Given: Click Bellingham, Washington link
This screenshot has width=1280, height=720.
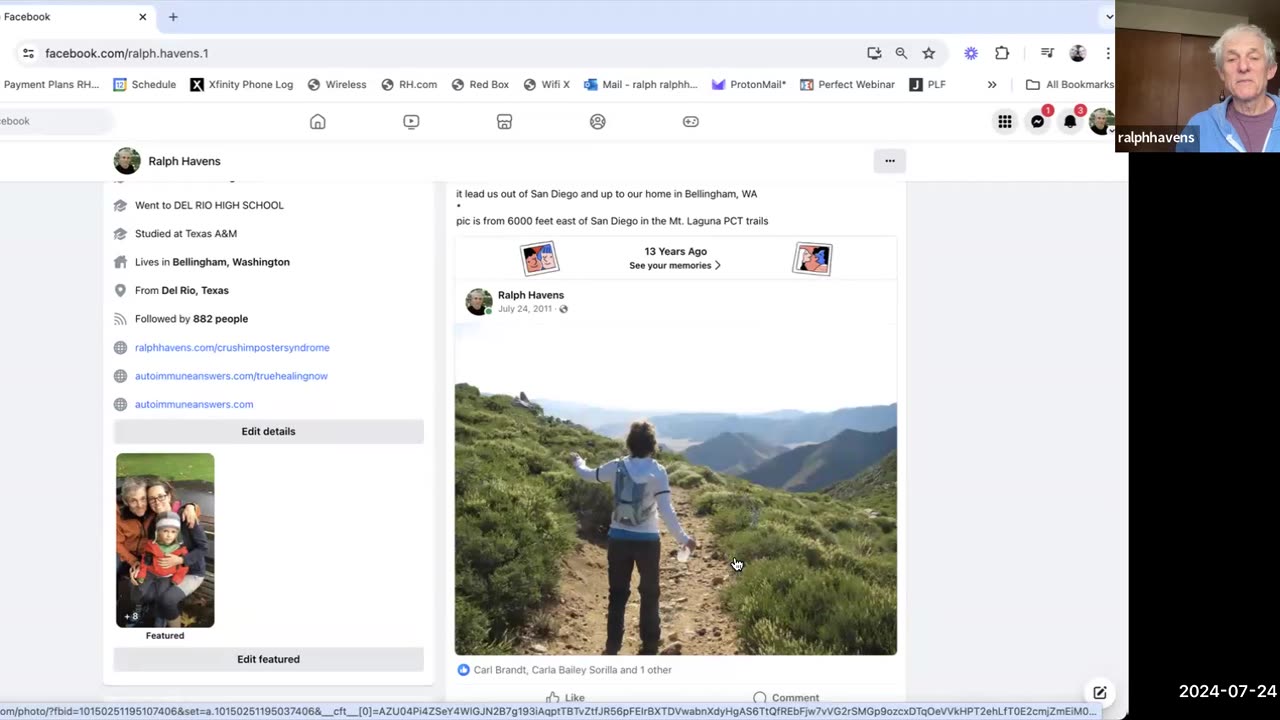Looking at the screenshot, I should 231,262.
